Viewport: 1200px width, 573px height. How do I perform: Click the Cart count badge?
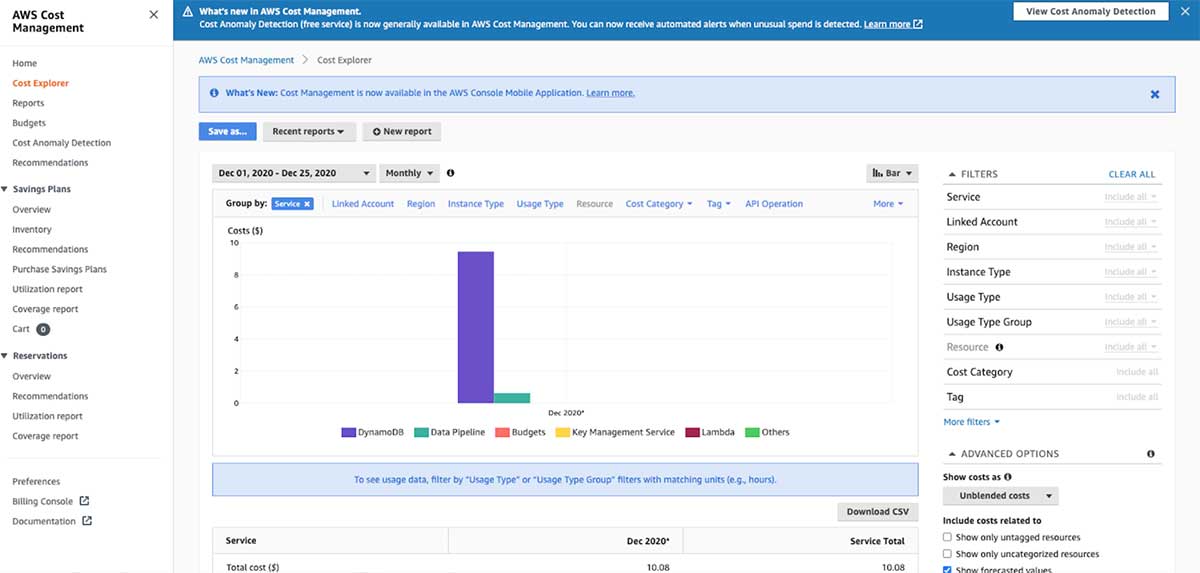point(43,329)
